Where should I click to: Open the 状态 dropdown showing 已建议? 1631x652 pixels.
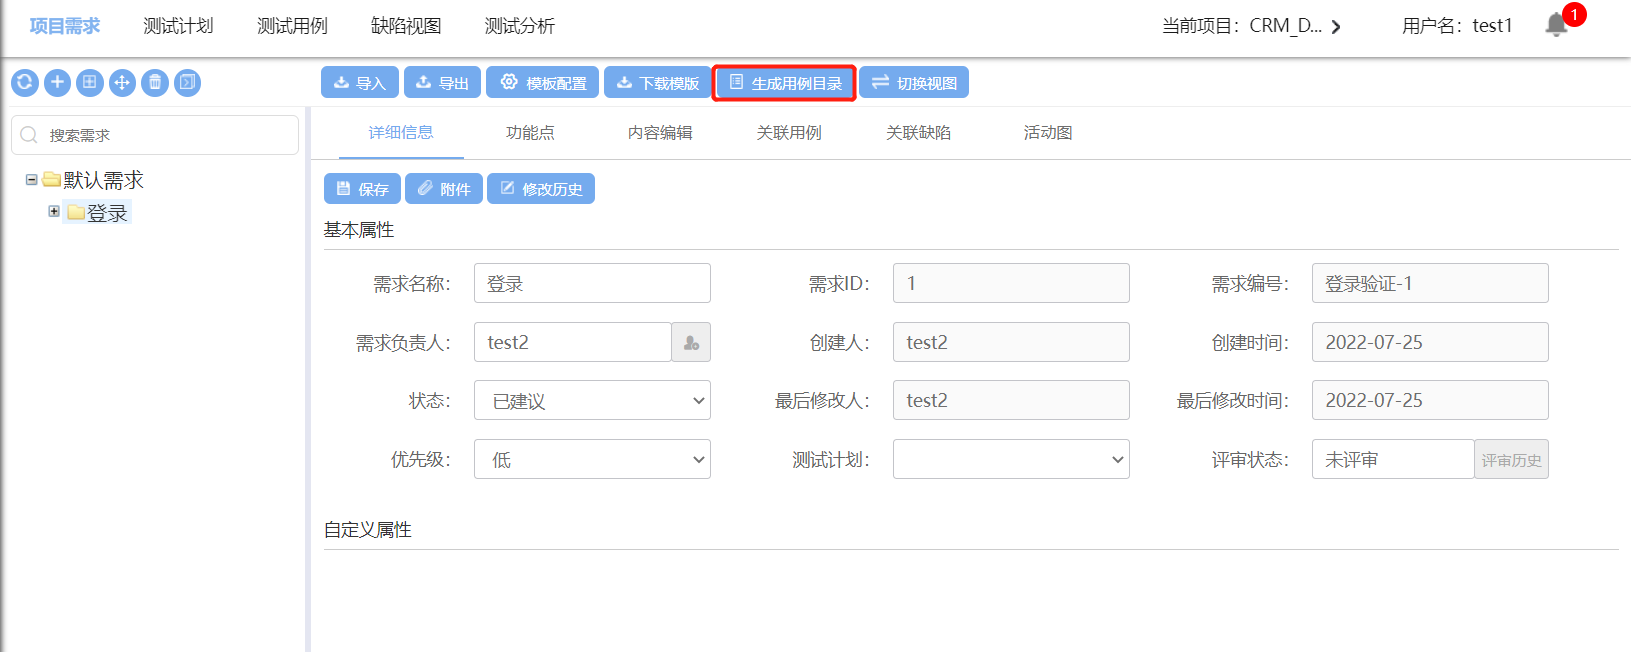point(592,401)
